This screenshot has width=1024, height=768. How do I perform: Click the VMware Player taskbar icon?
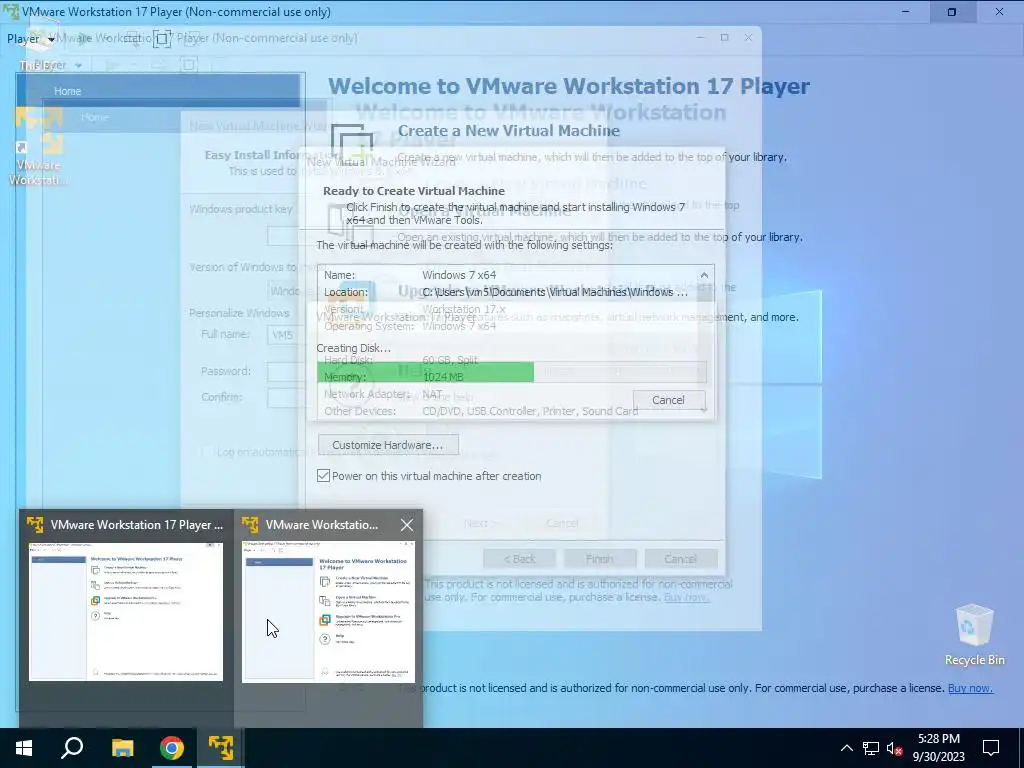coord(221,748)
